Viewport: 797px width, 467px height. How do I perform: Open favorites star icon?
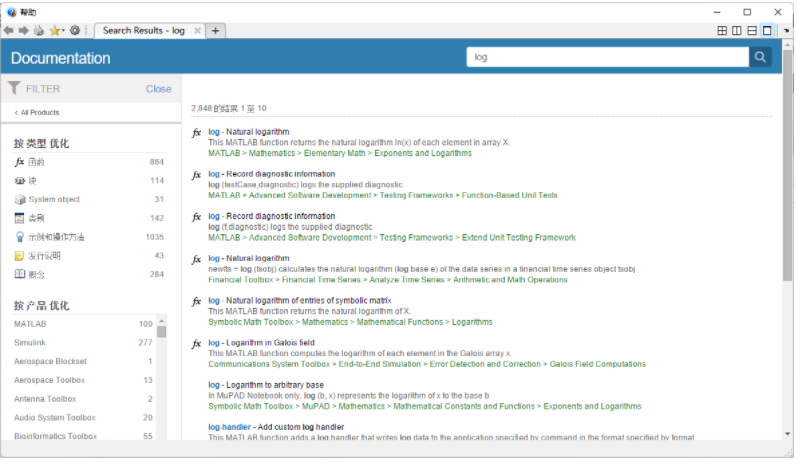pyautogui.click(x=54, y=30)
